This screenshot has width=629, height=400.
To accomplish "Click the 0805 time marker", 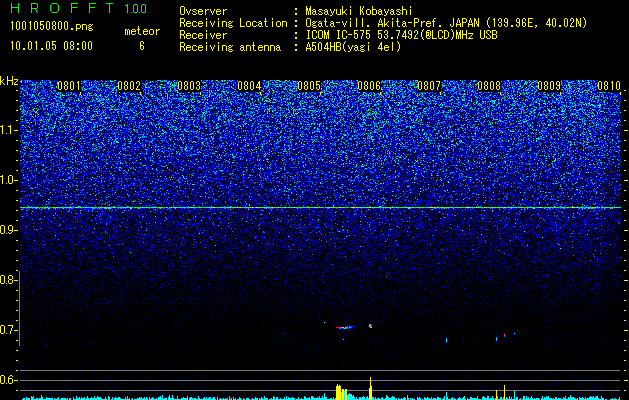I will point(309,86).
